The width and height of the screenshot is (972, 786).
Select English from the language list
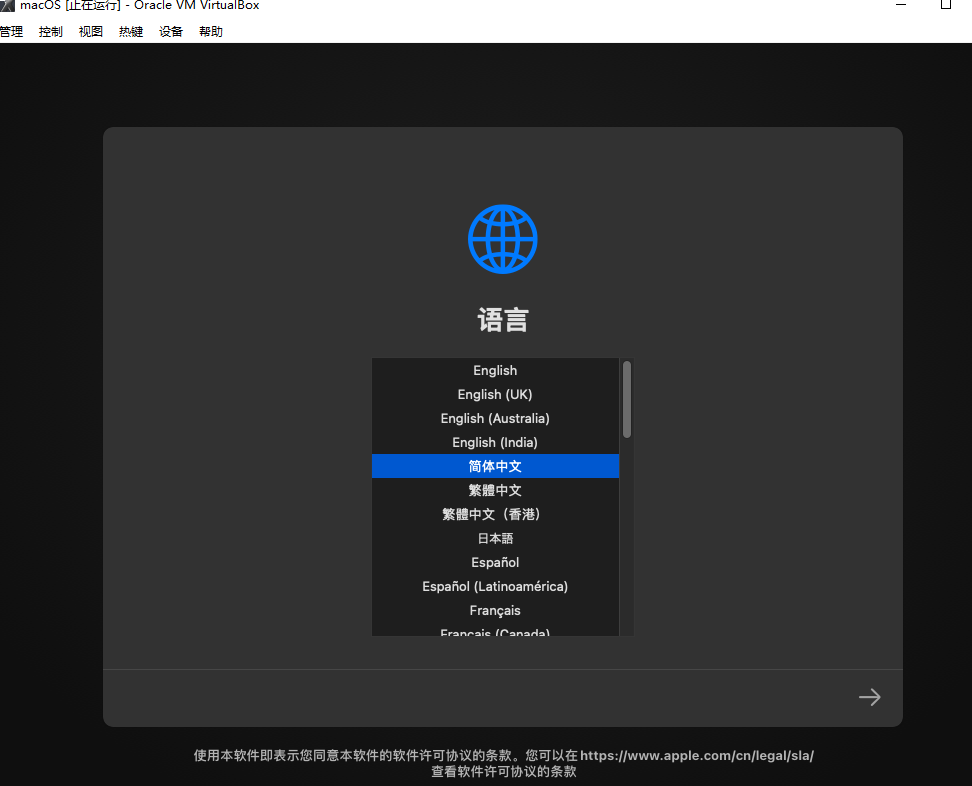pos(495,371)
